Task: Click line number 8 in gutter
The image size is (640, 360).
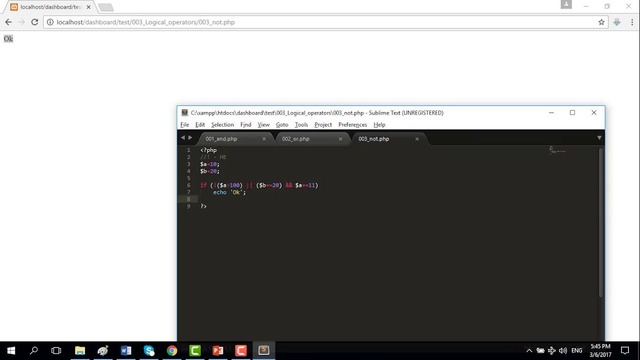Action: pyautogui.click(x=189, y=199)
